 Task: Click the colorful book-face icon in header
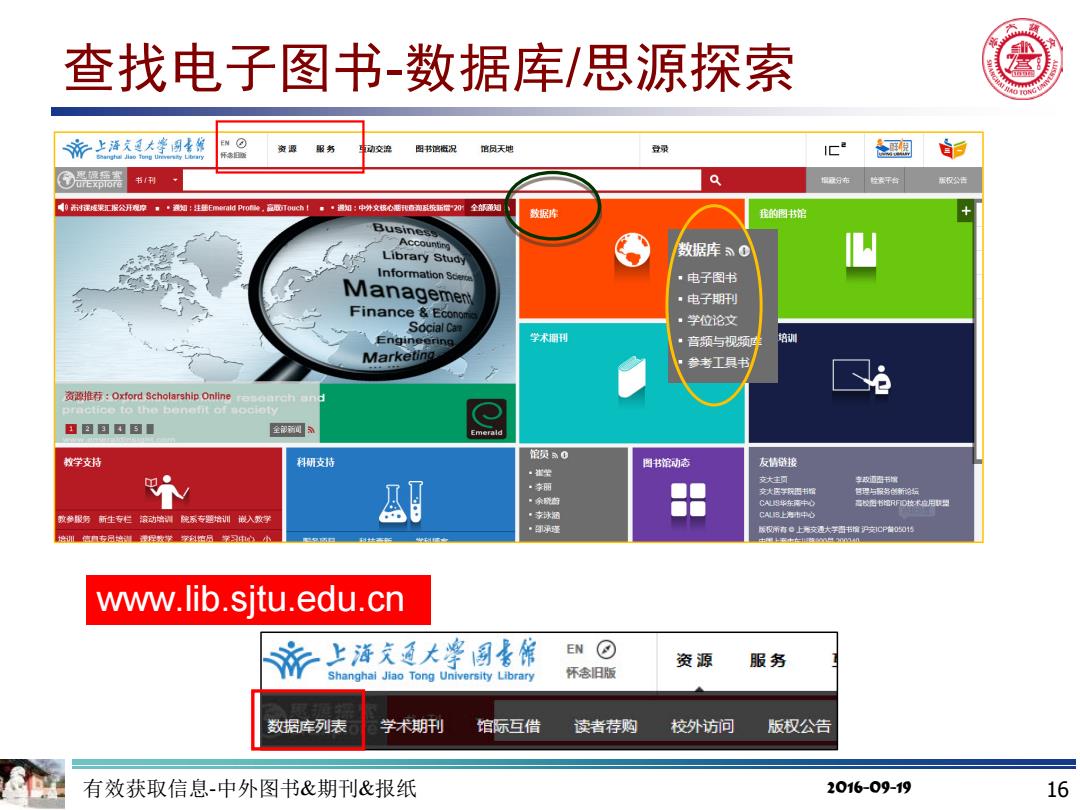[953, 148]
